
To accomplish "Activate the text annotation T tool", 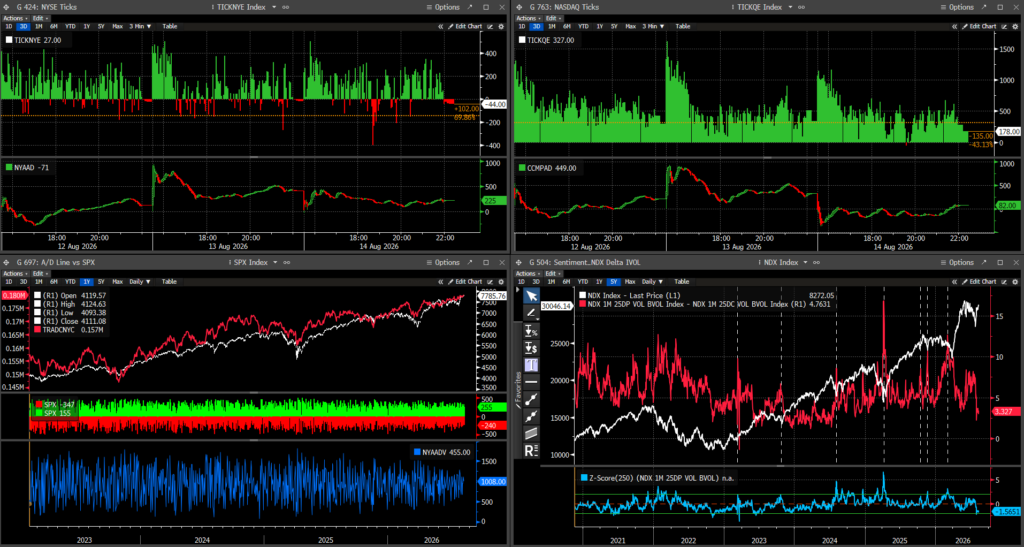I will pyautogui.click(x=532, y=365).
